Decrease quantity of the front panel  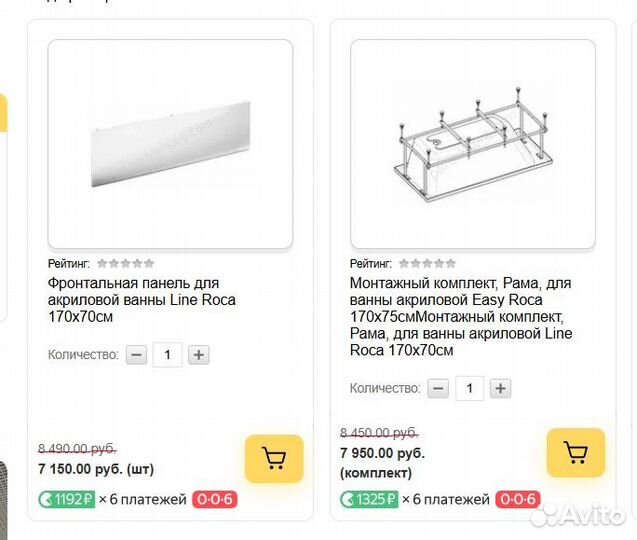pyautogui.click(x=137, y=354)
